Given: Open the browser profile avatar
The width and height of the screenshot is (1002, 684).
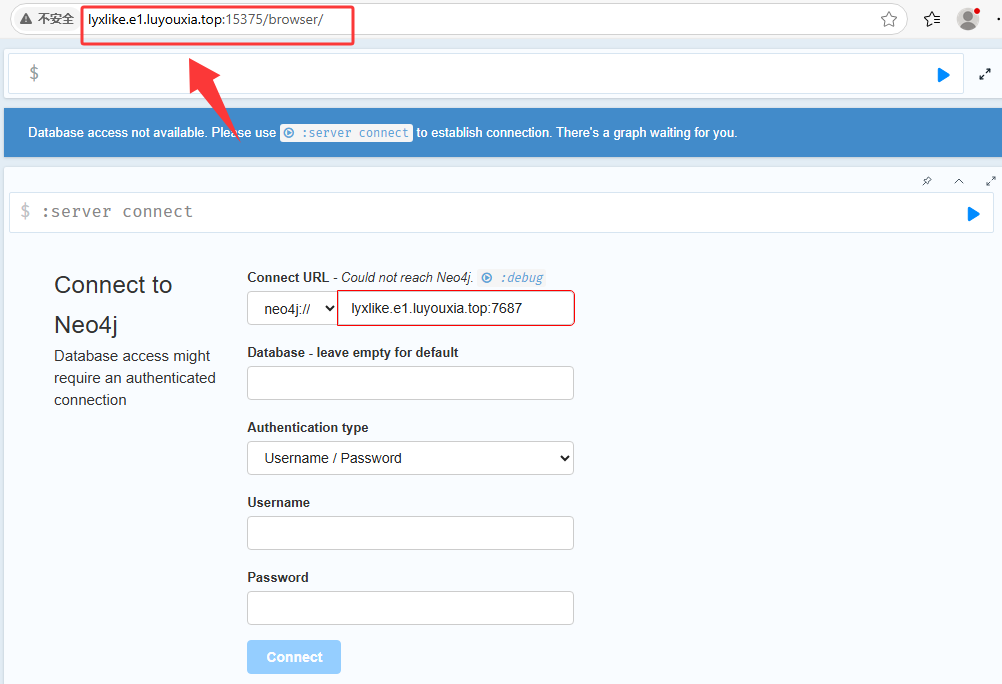Looking at the screenshot, I should (968, 19).
